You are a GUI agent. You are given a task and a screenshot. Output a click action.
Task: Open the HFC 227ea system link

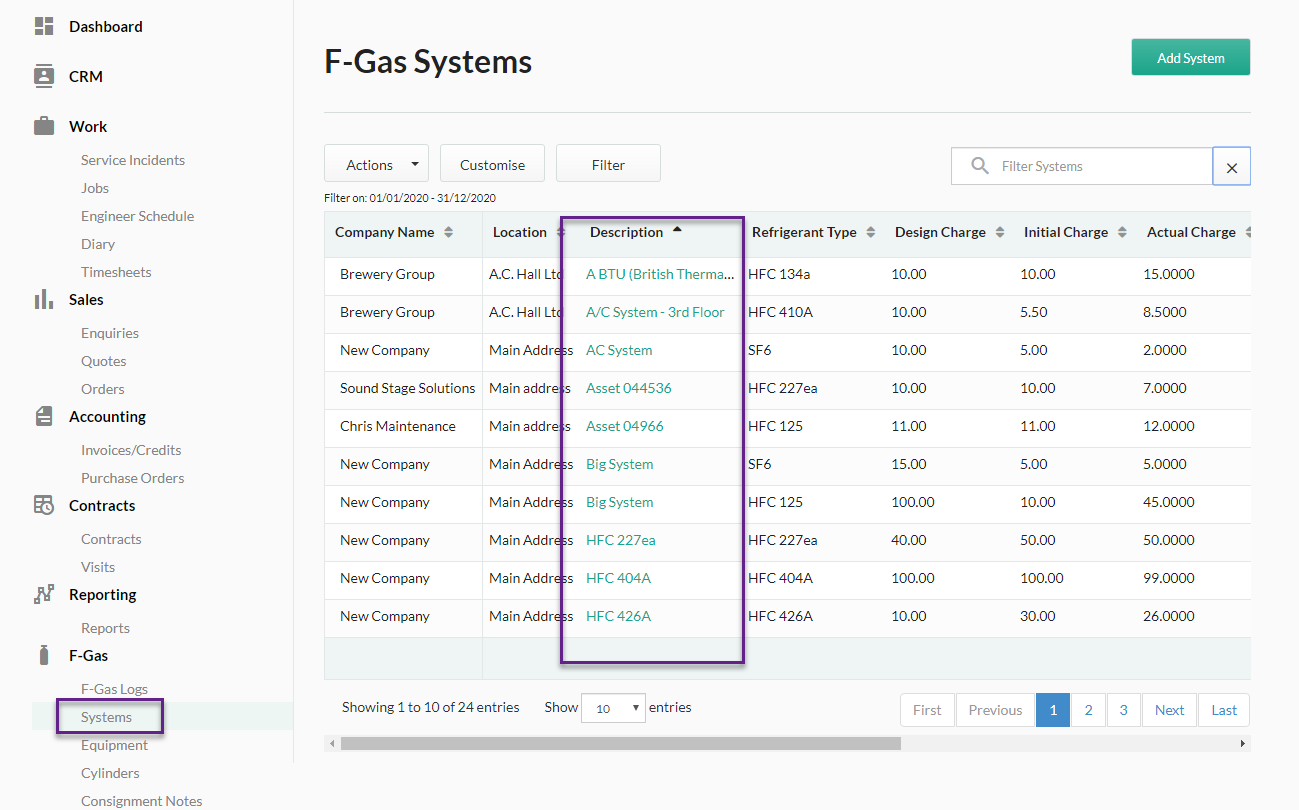tap(621, 540)
